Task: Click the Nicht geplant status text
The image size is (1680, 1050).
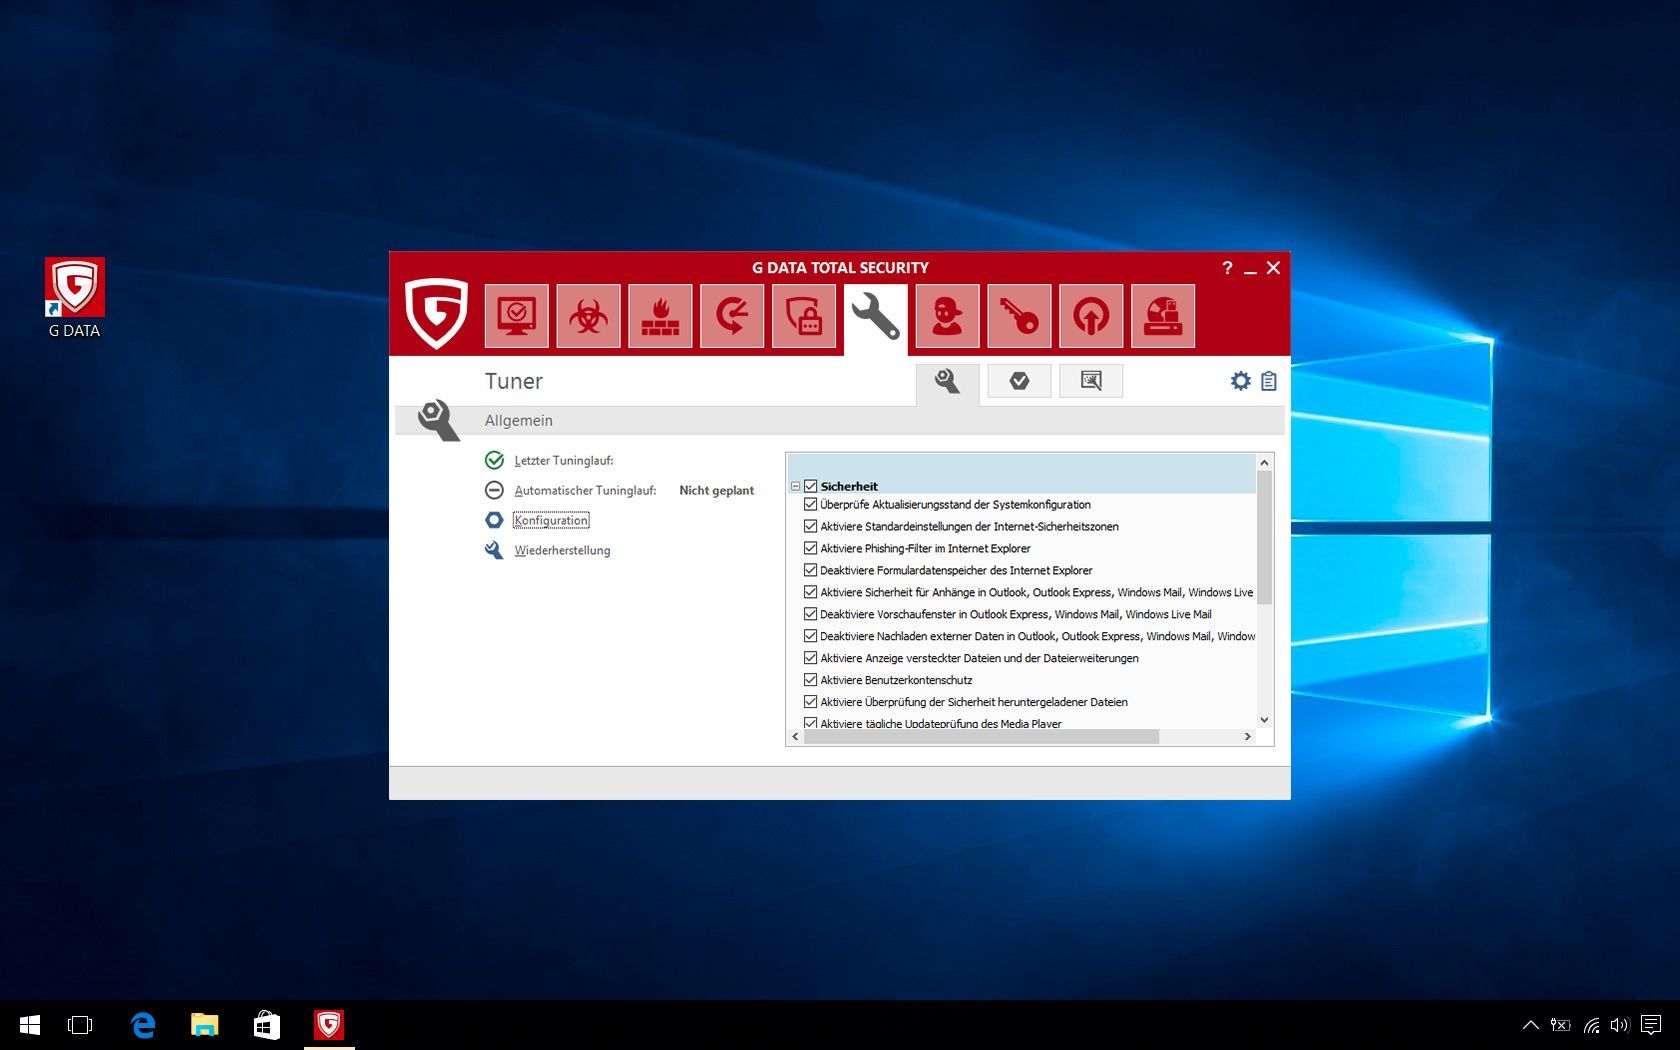Action: point(717,491)
